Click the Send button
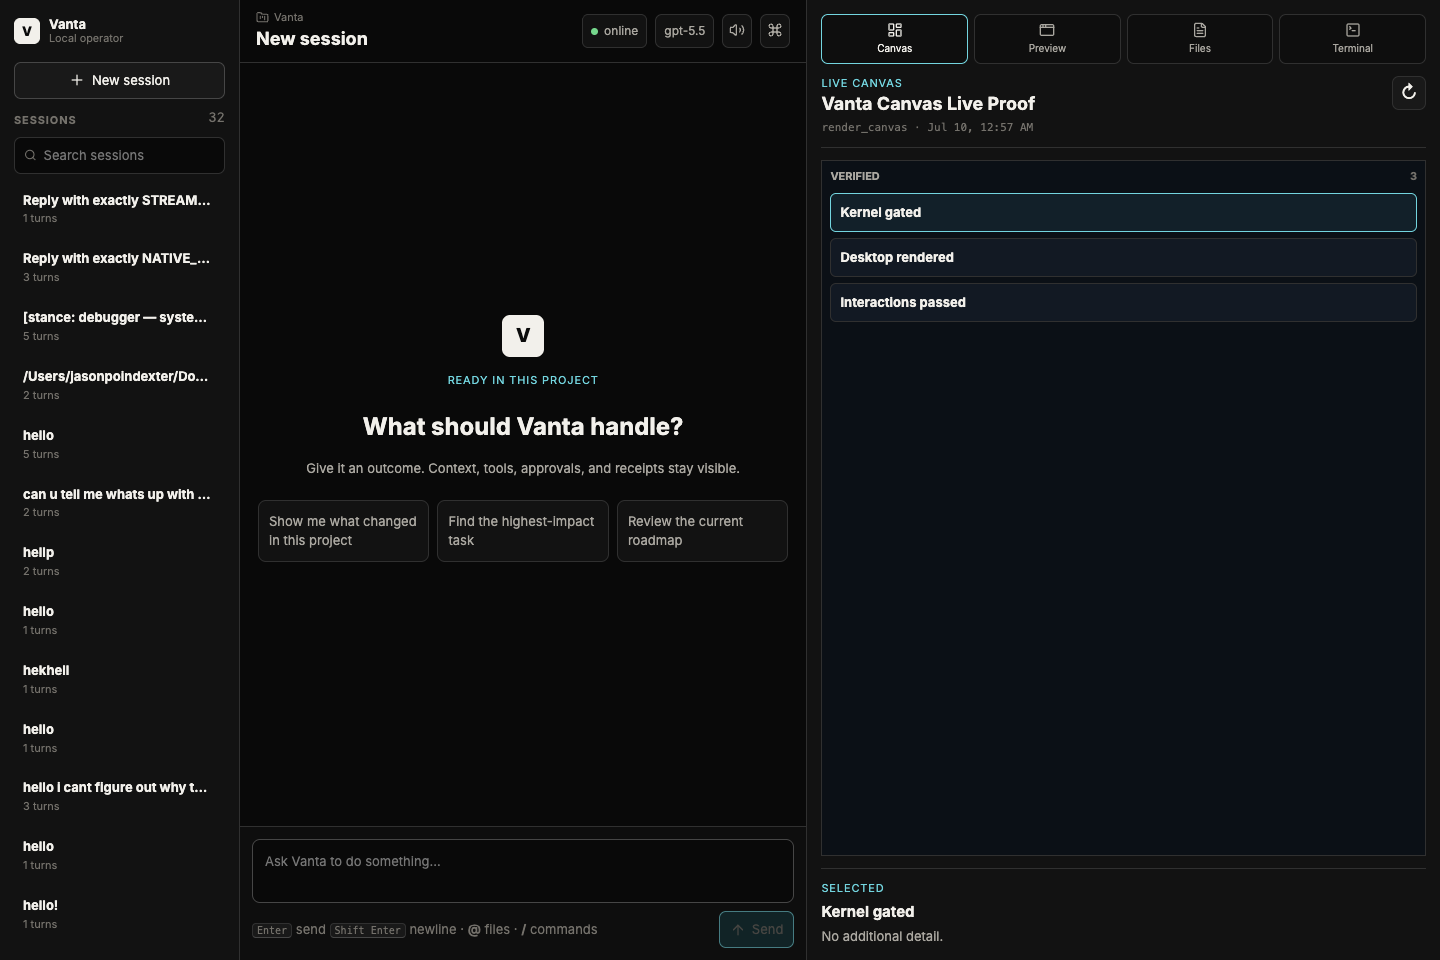Screen dimensions: 1440x960 tap(756, 929)
